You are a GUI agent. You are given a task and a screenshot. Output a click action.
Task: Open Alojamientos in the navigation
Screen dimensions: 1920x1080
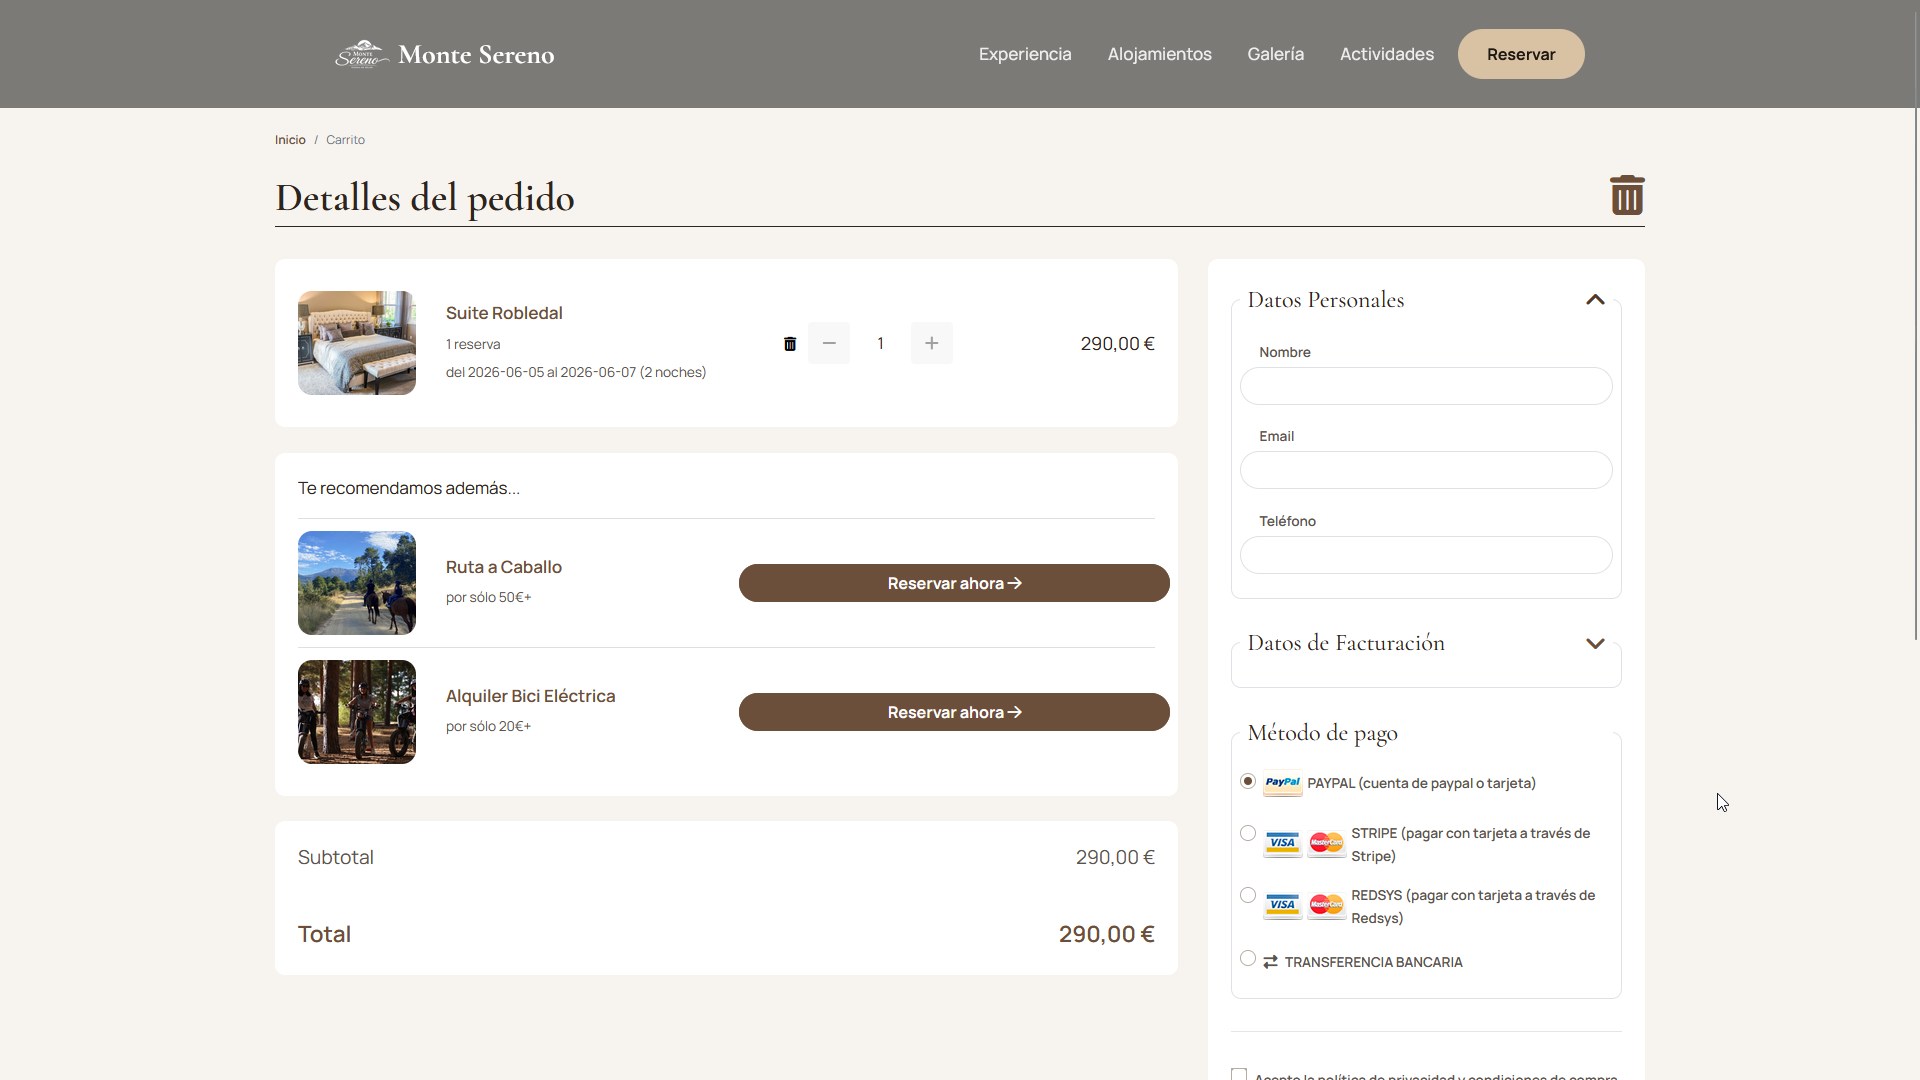(x=1159, y=54)
